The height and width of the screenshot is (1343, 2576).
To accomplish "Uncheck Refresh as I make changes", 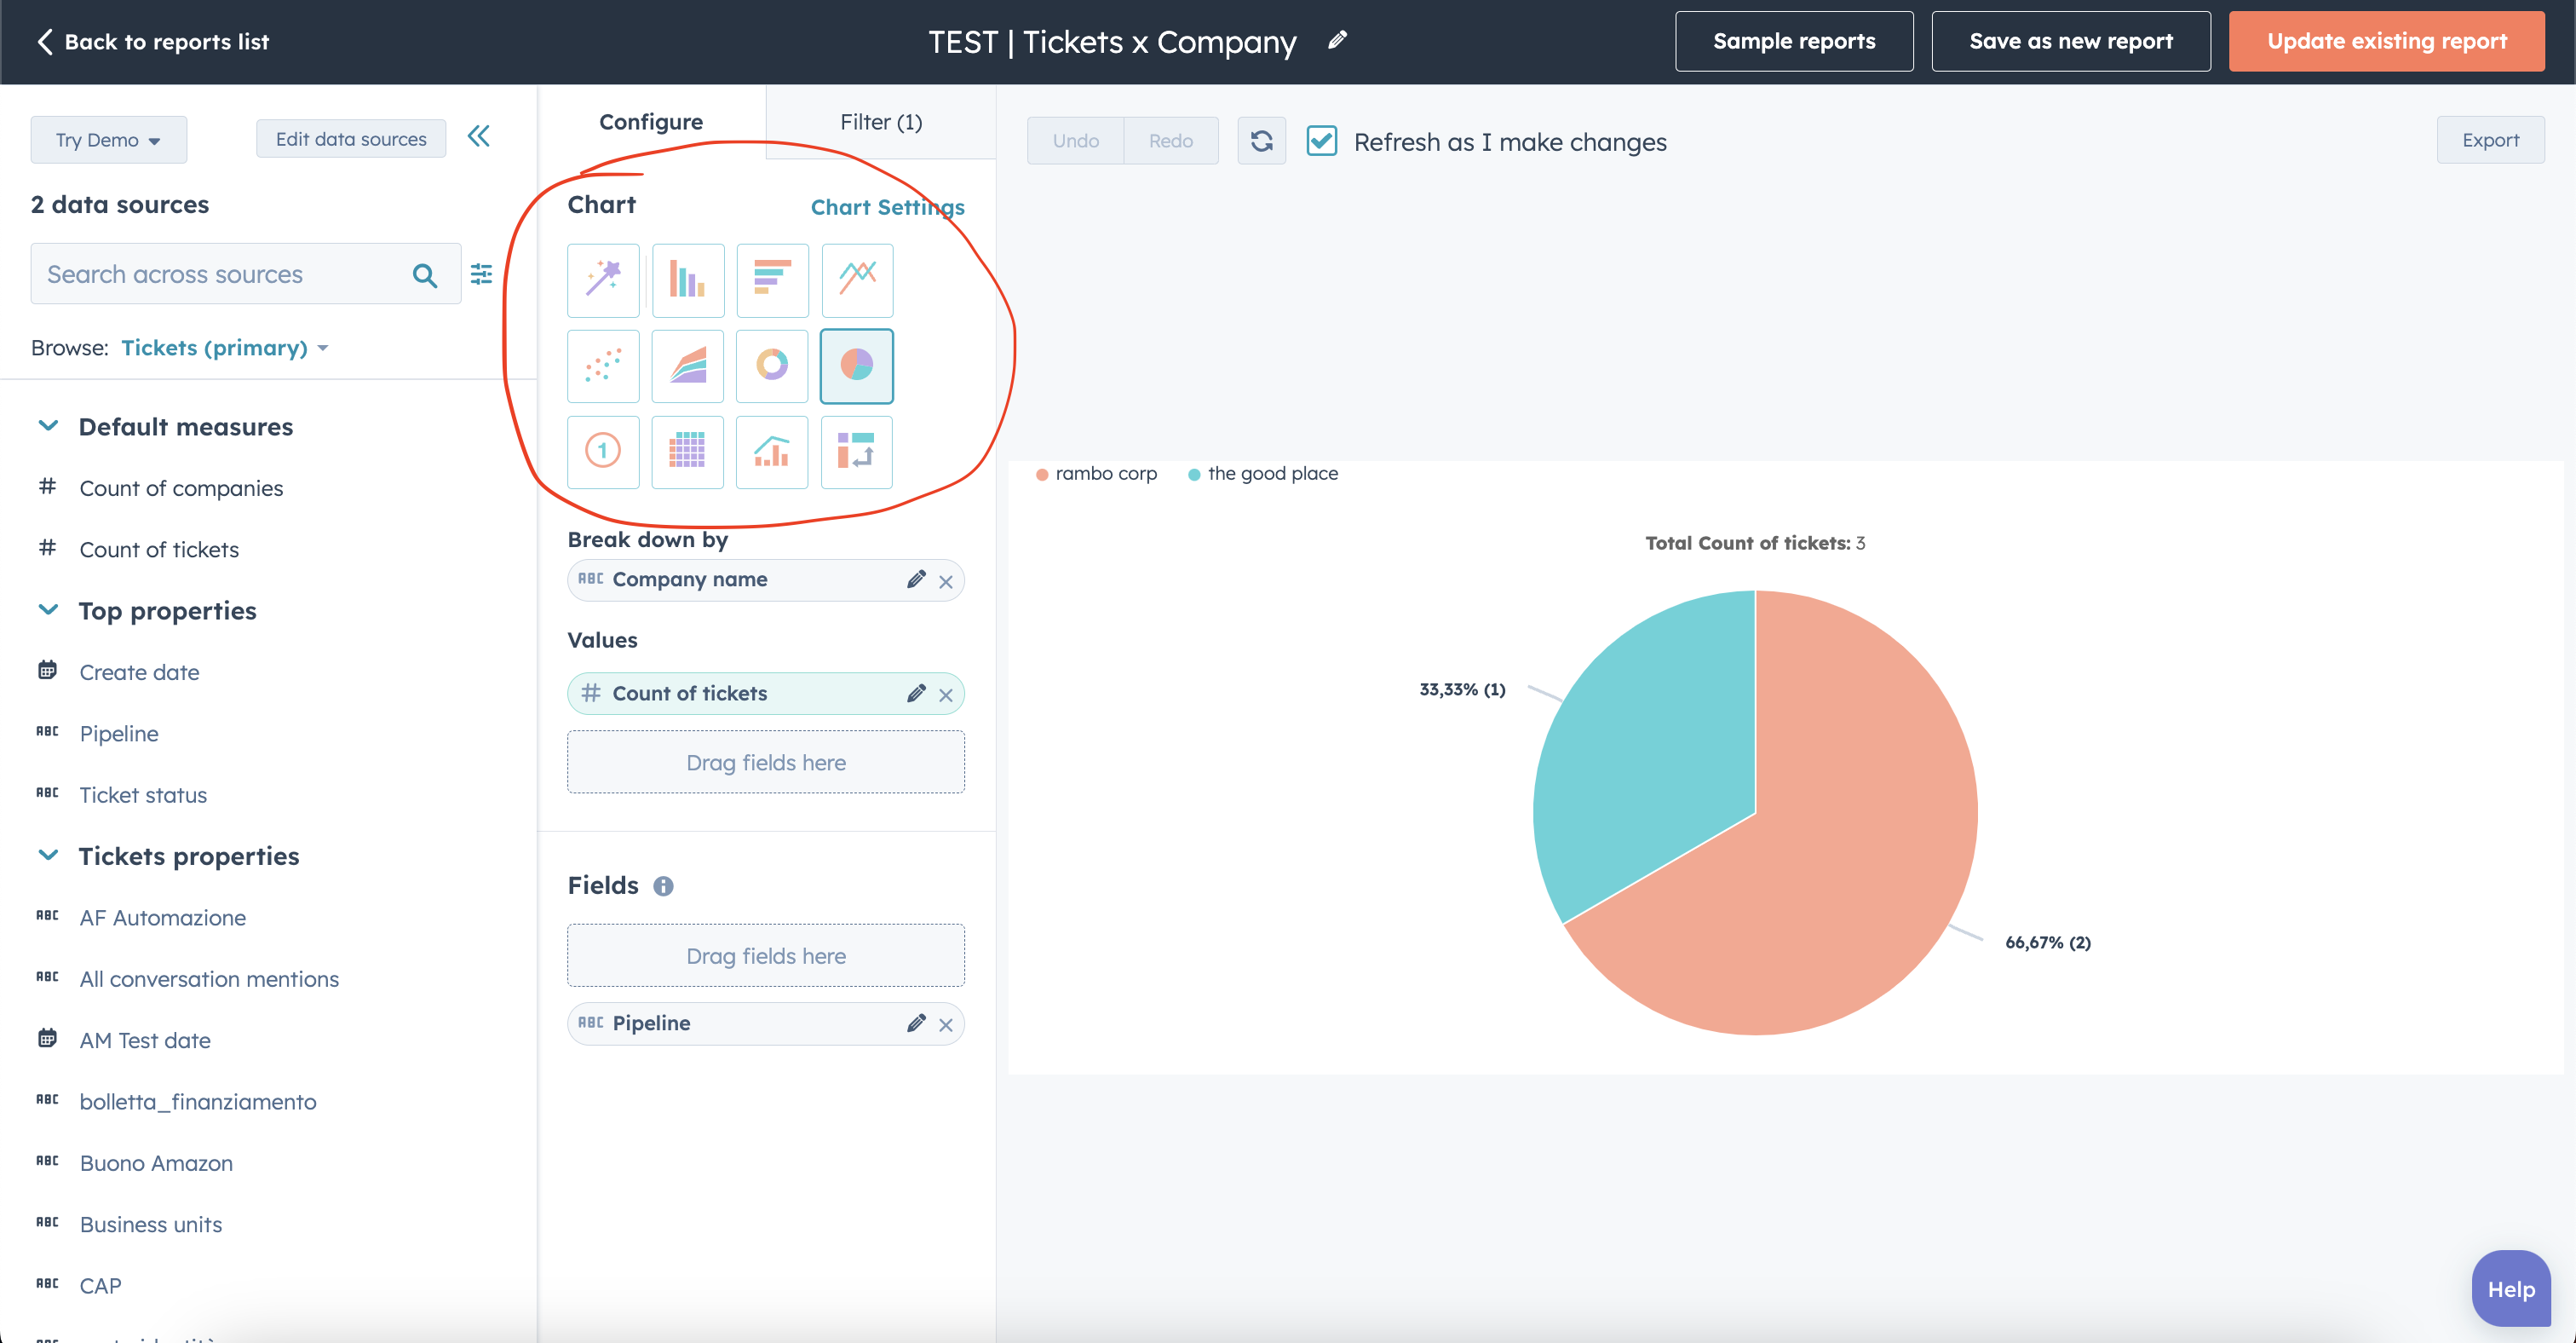I will 1322,141.
